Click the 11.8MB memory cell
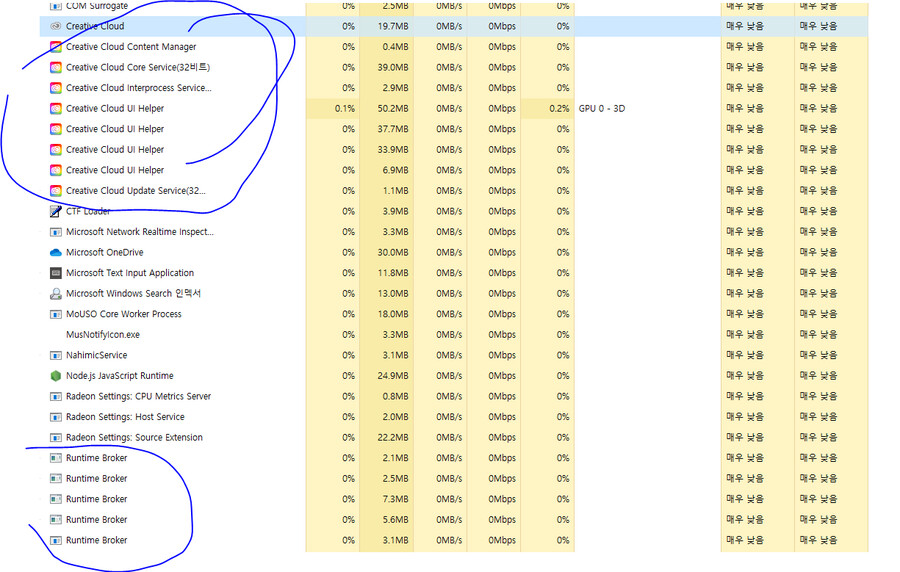This screenshot has height=572, width=900. [x=386, y=273]
